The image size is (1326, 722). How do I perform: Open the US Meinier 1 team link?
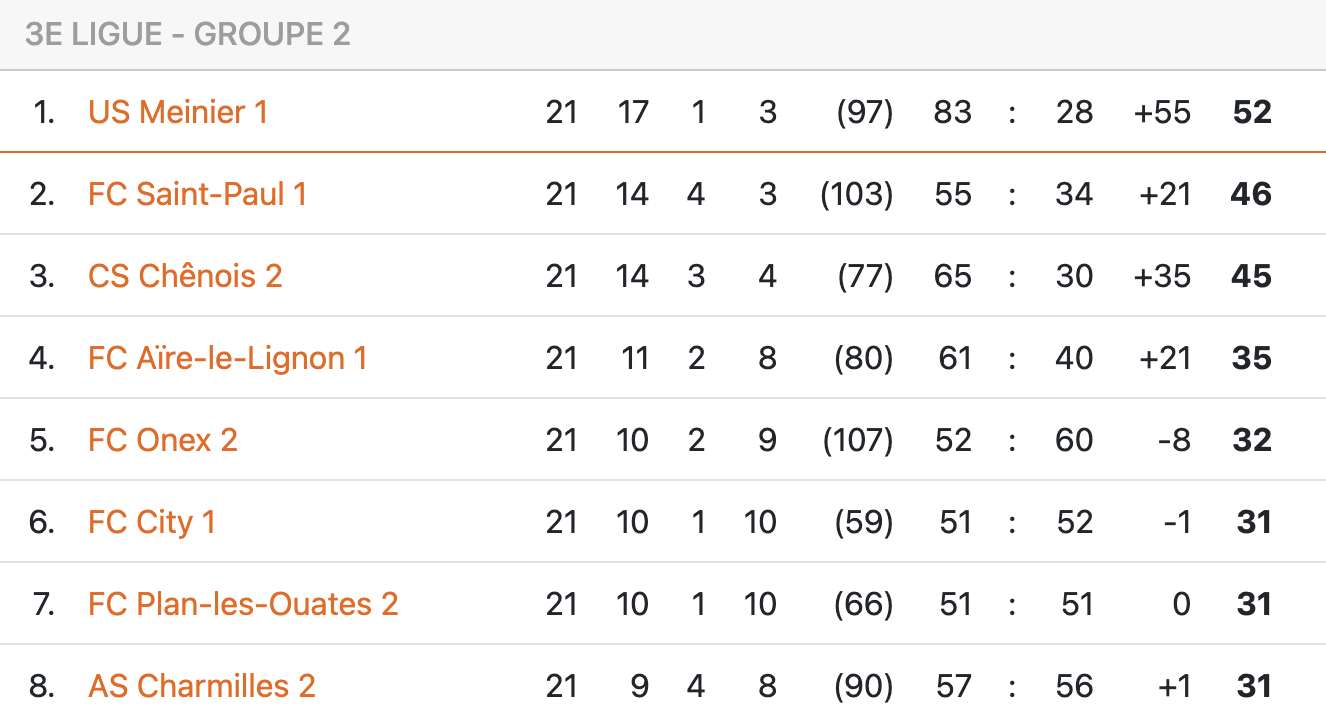pyautogui.click(x=178, y=111)
